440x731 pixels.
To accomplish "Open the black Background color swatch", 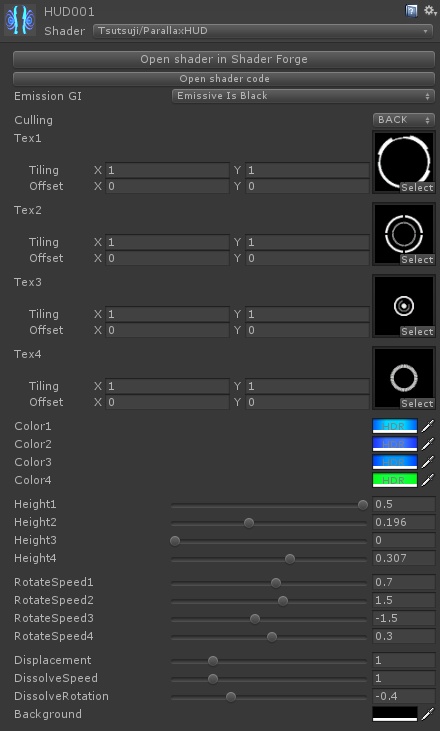I will pyautogui.click(x=395, y=714).
